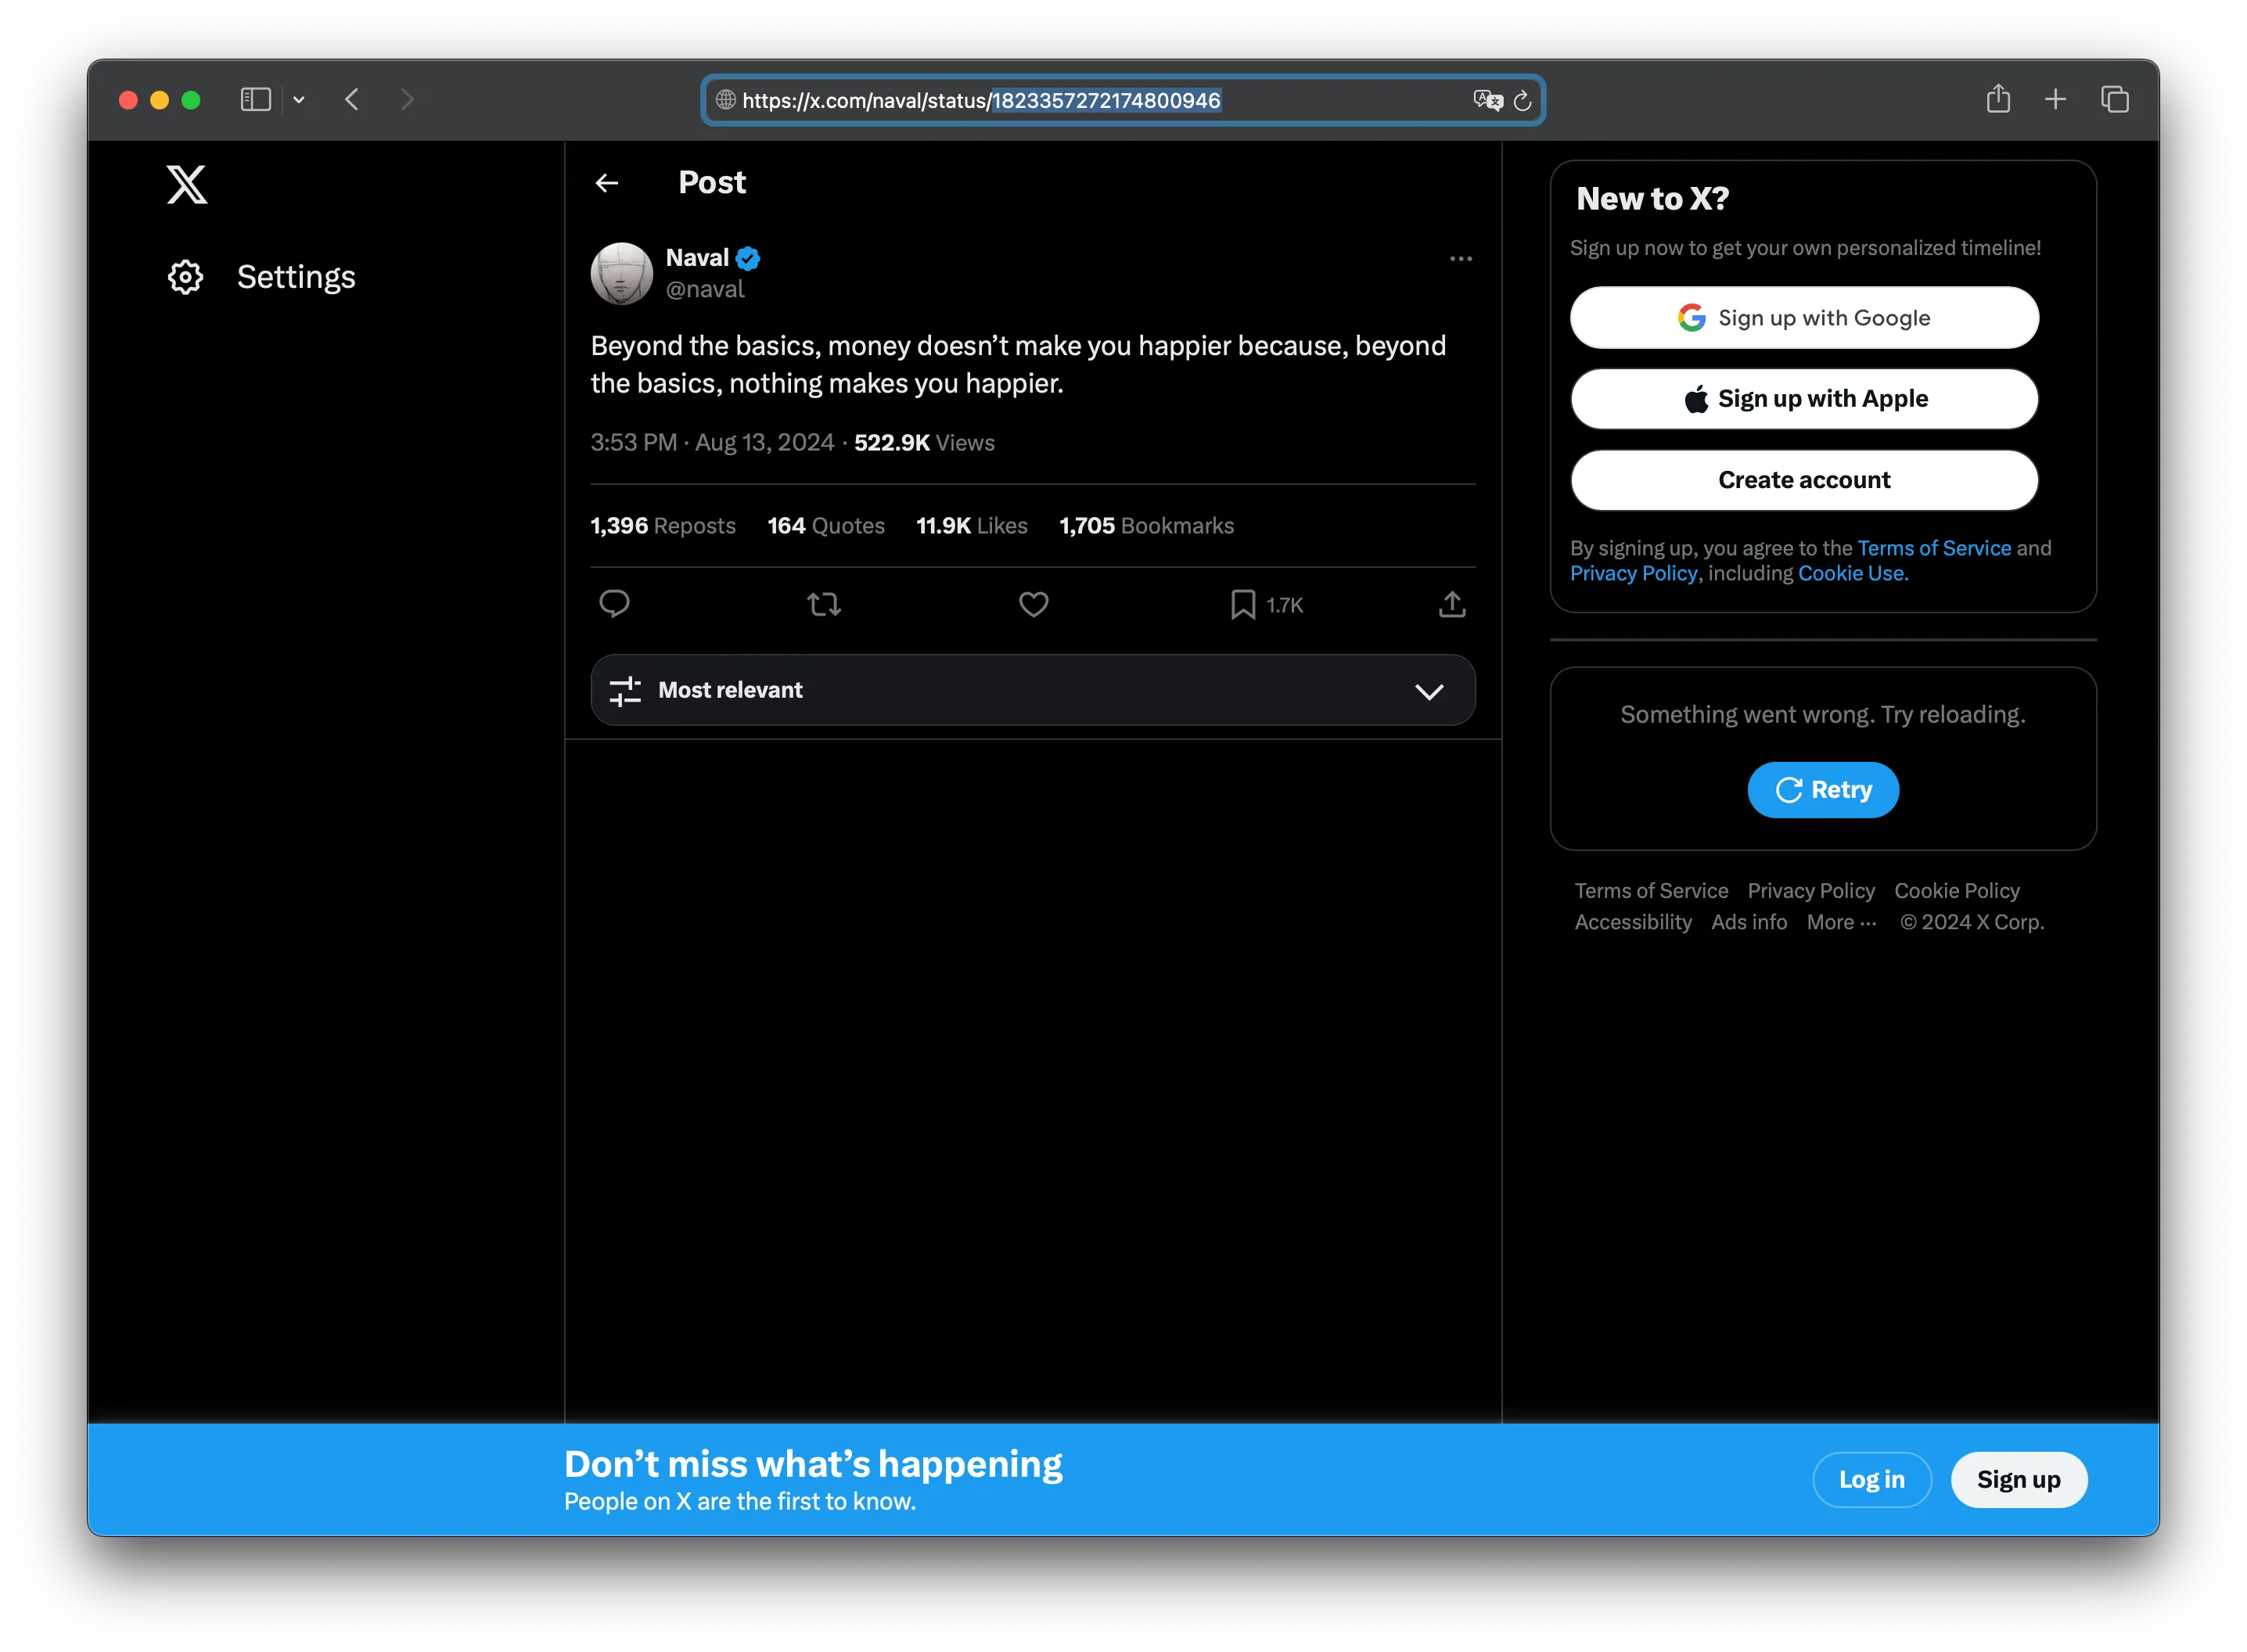
Task: Open the Safari sidebar dropdown chevron
Action: click(x=298, y=100)
